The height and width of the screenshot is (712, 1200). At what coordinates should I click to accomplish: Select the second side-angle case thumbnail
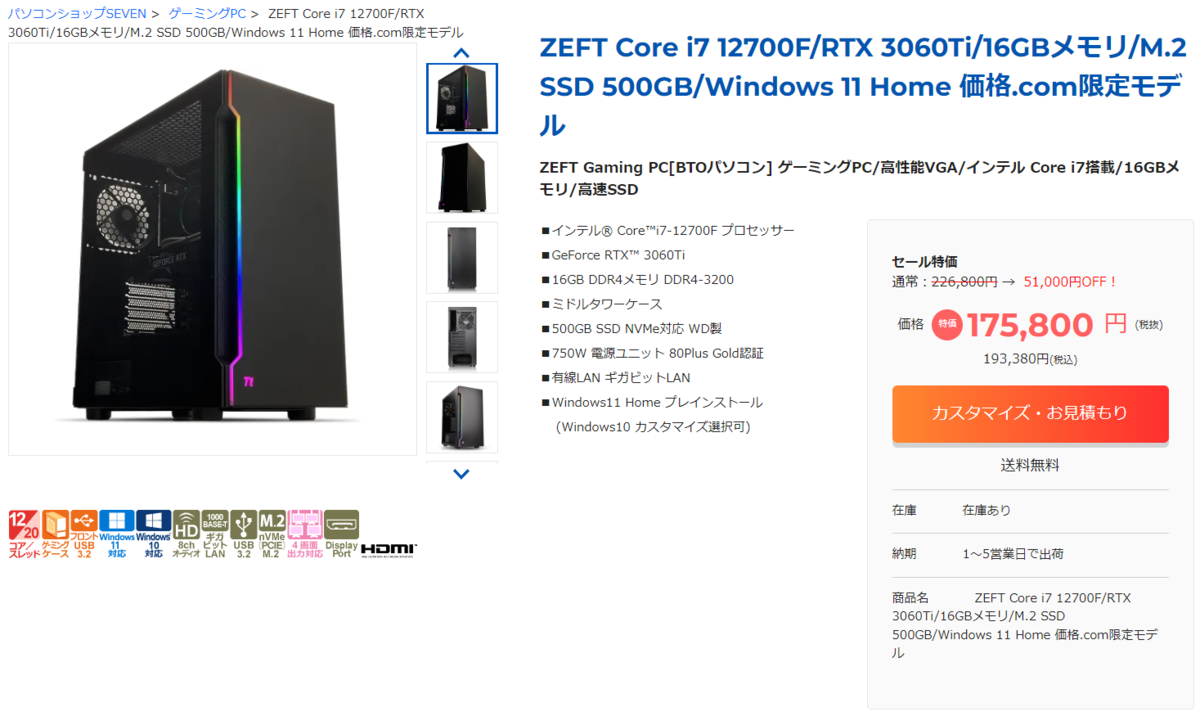pyautogui.click(x=462, y=177)
